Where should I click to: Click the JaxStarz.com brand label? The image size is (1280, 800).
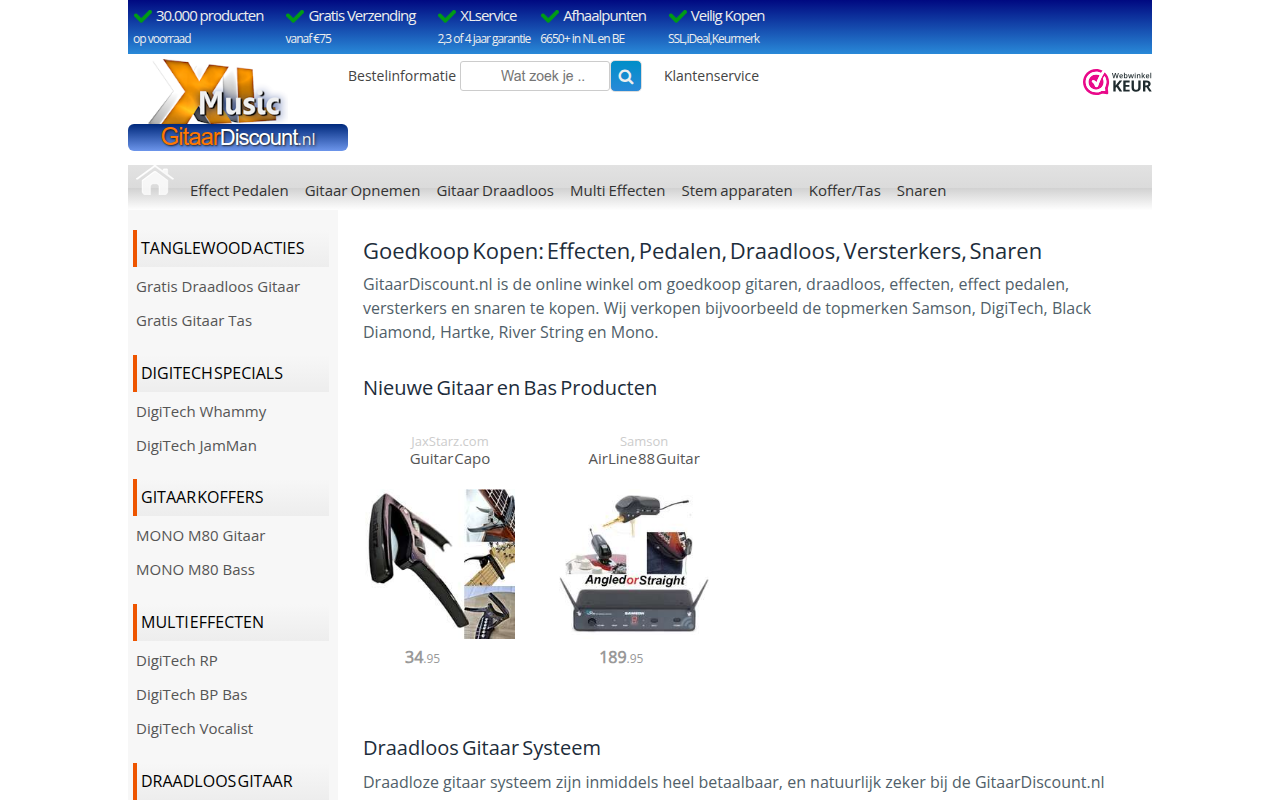450,441
